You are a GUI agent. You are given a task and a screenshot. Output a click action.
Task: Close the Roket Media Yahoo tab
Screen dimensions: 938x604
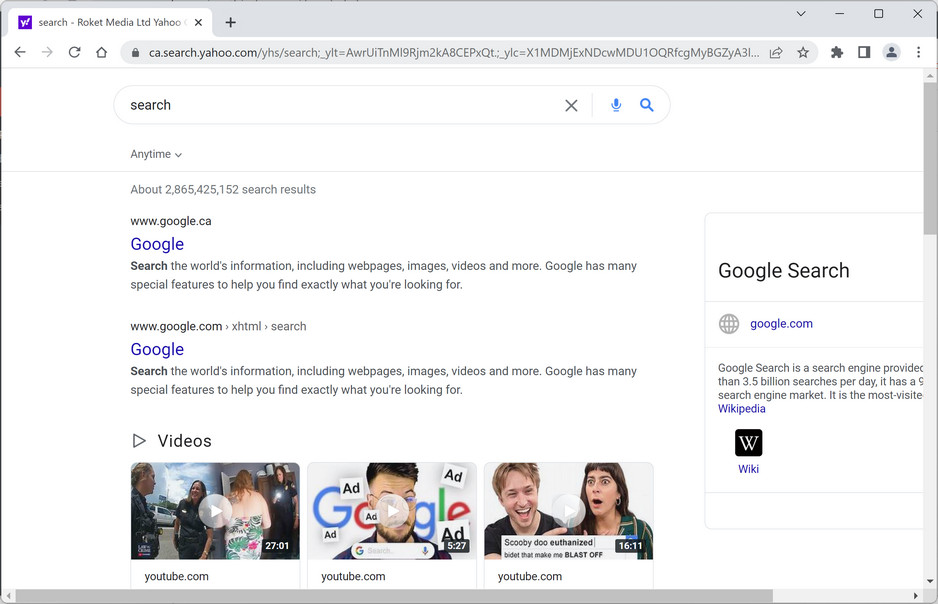coord(199,23)
